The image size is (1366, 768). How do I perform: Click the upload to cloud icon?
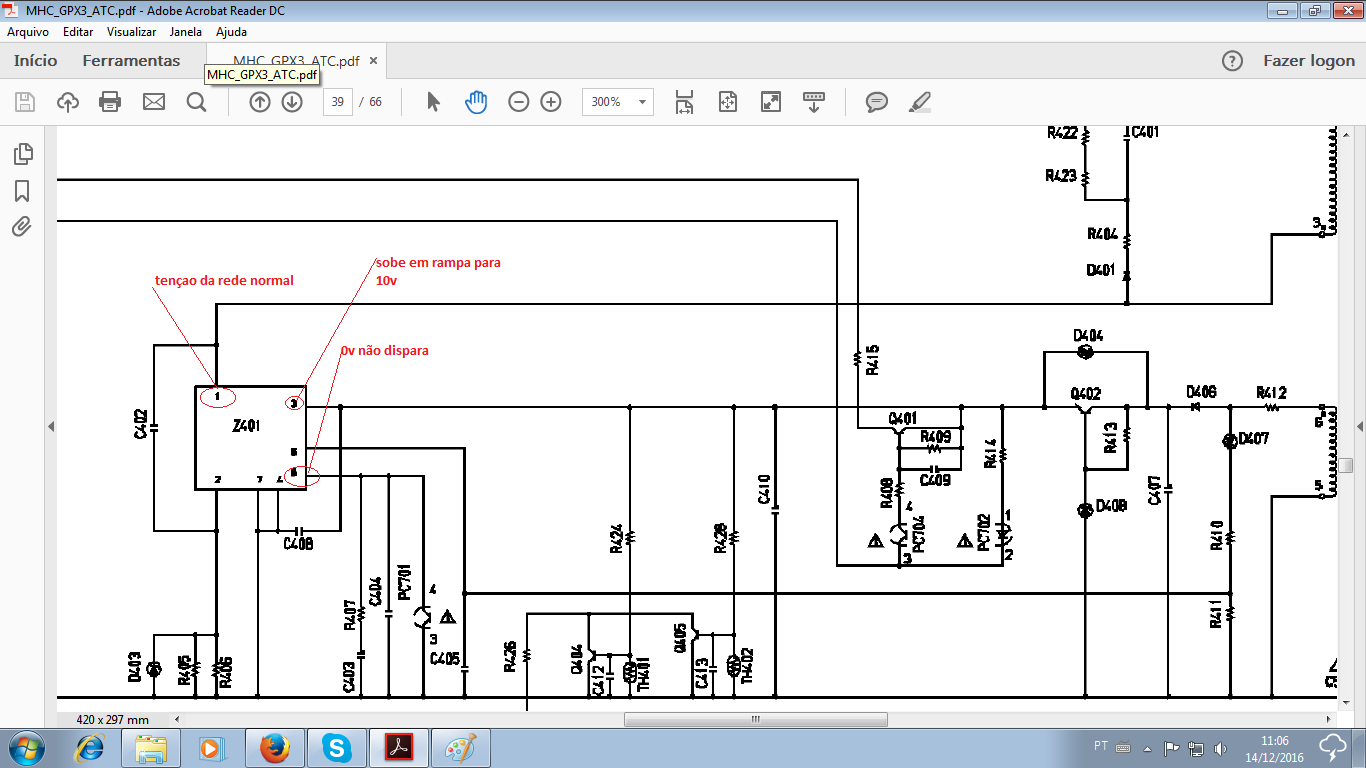[68, 102]
